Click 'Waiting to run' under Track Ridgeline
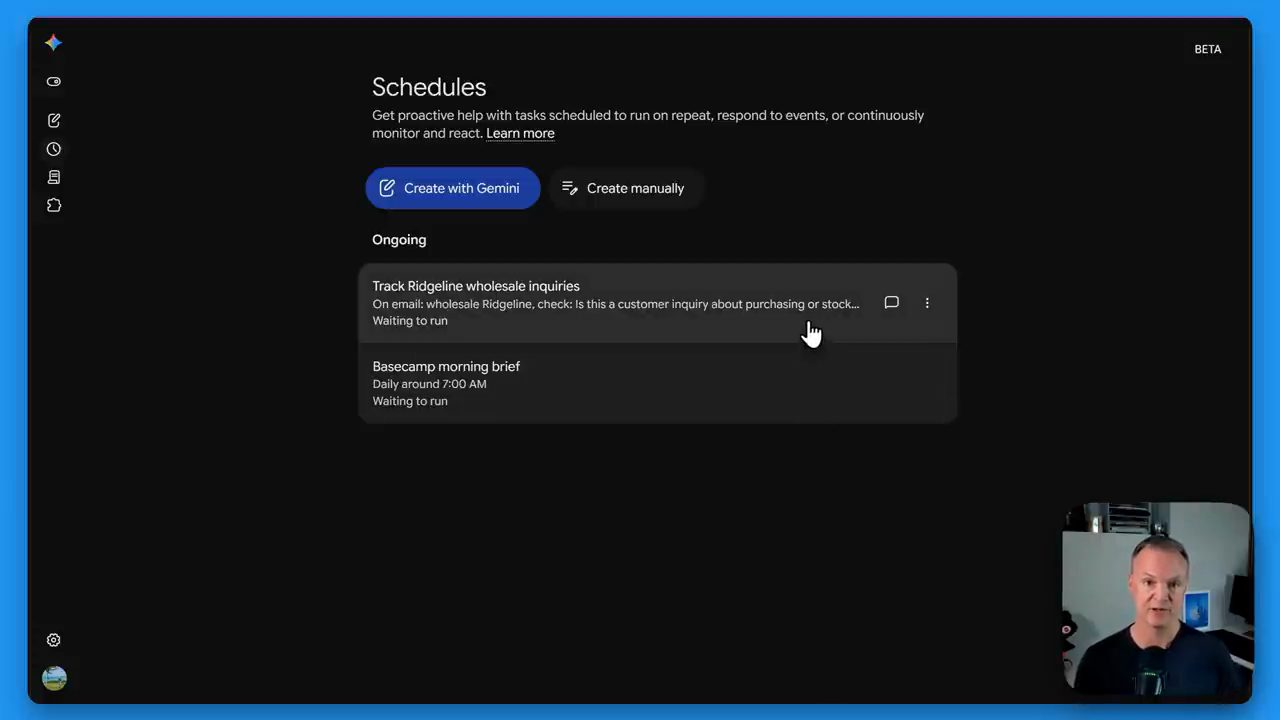Image resolution: width=1280 pixels, height=720 pixels. pos(410,321)
